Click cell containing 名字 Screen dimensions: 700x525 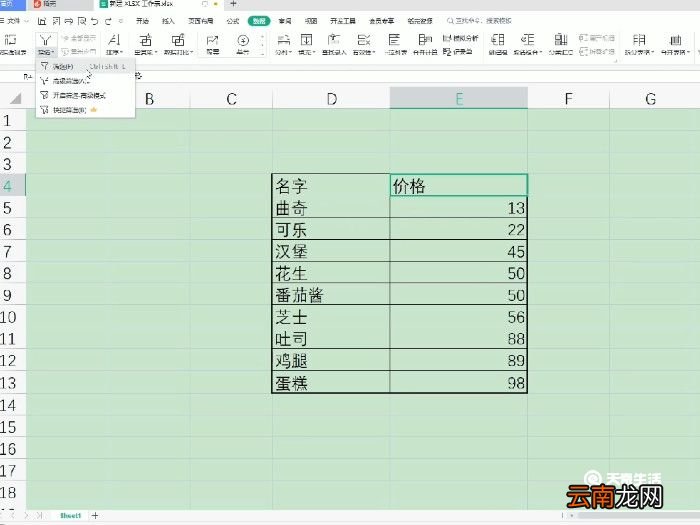(x=331, y=185)
